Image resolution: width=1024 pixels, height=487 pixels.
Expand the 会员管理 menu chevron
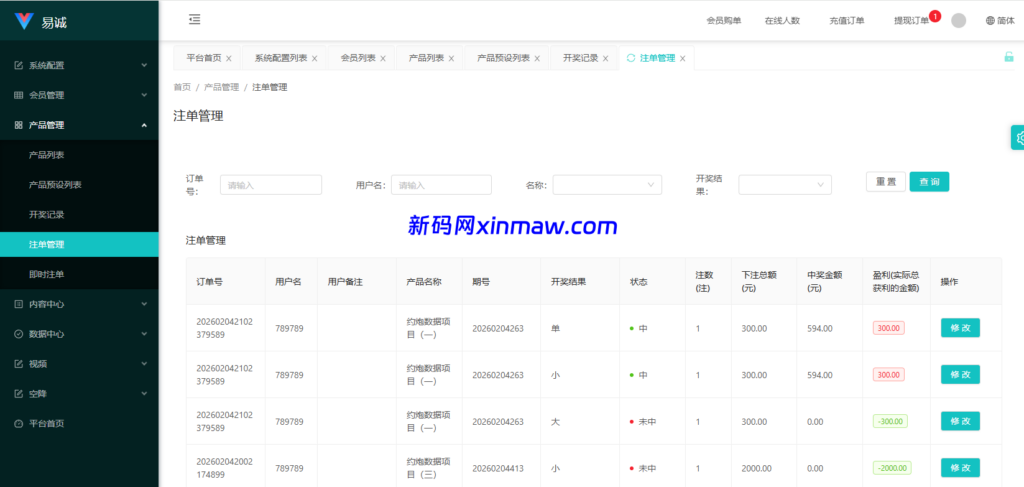(144, 95)
